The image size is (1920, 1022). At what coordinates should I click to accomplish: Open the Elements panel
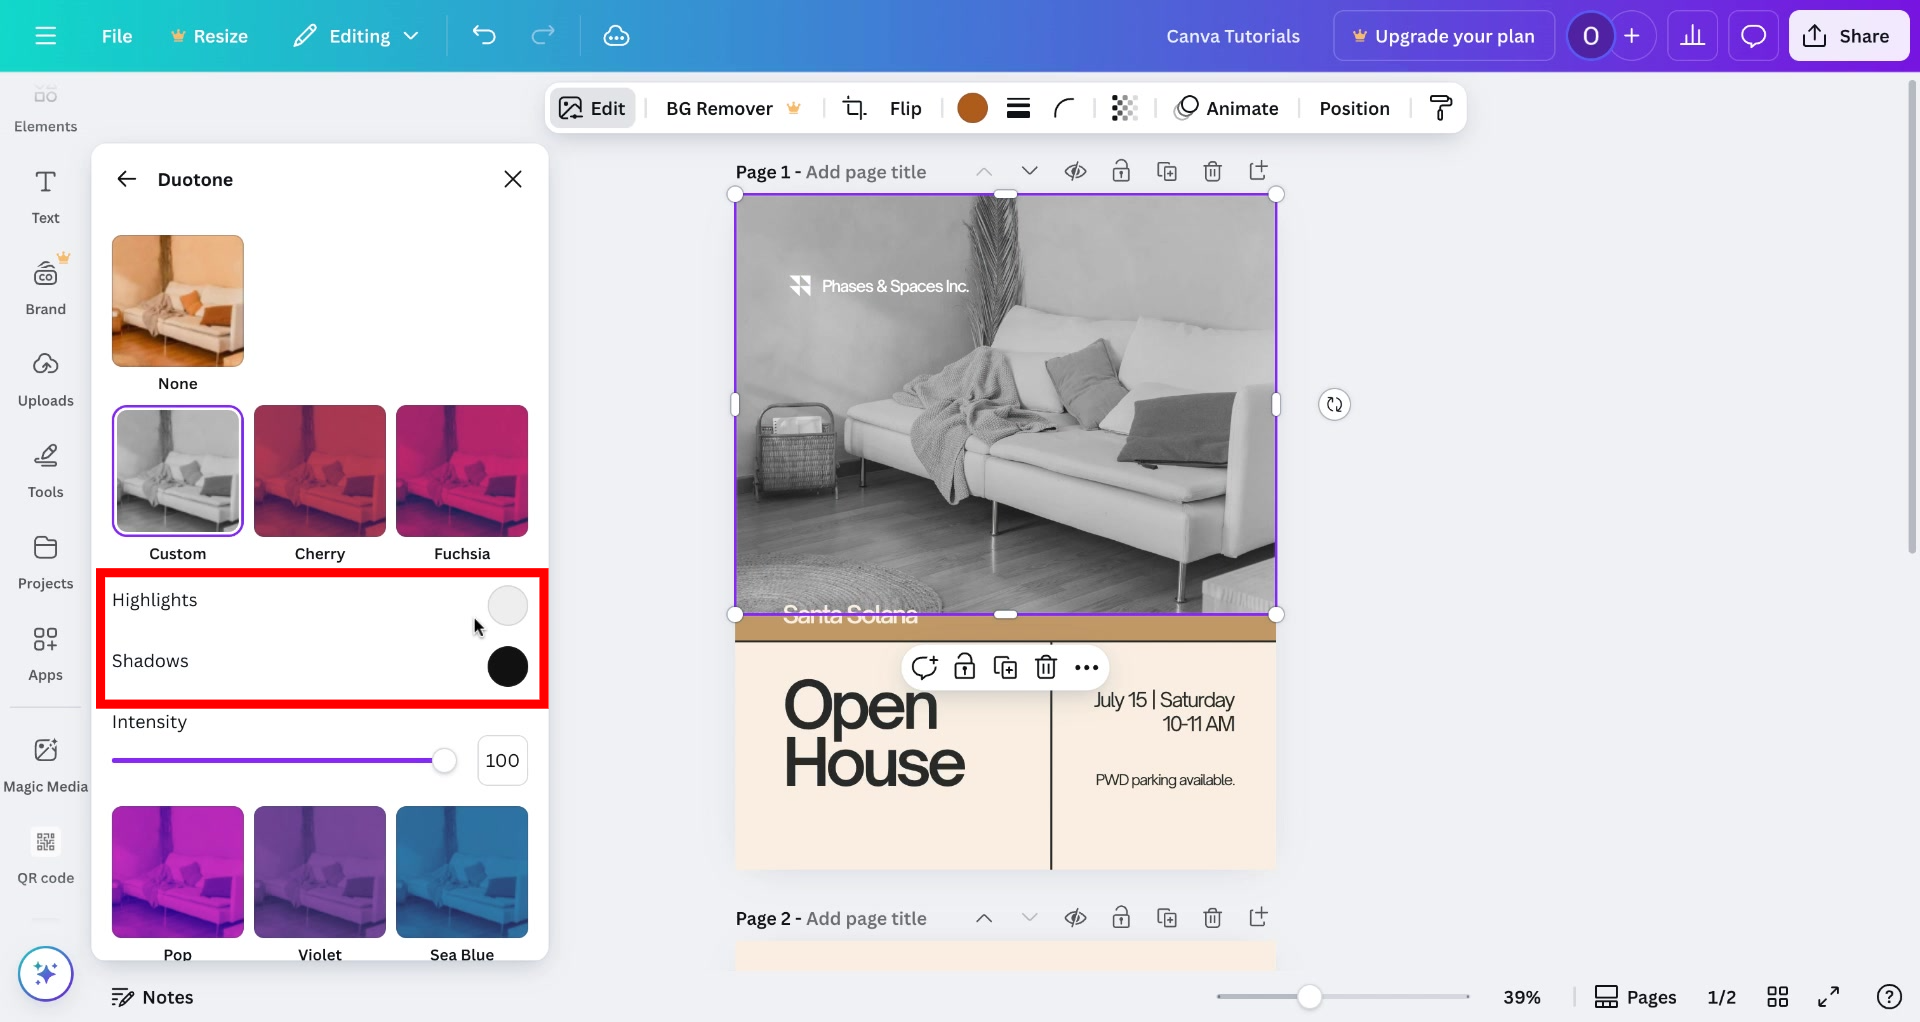point(45,107)
